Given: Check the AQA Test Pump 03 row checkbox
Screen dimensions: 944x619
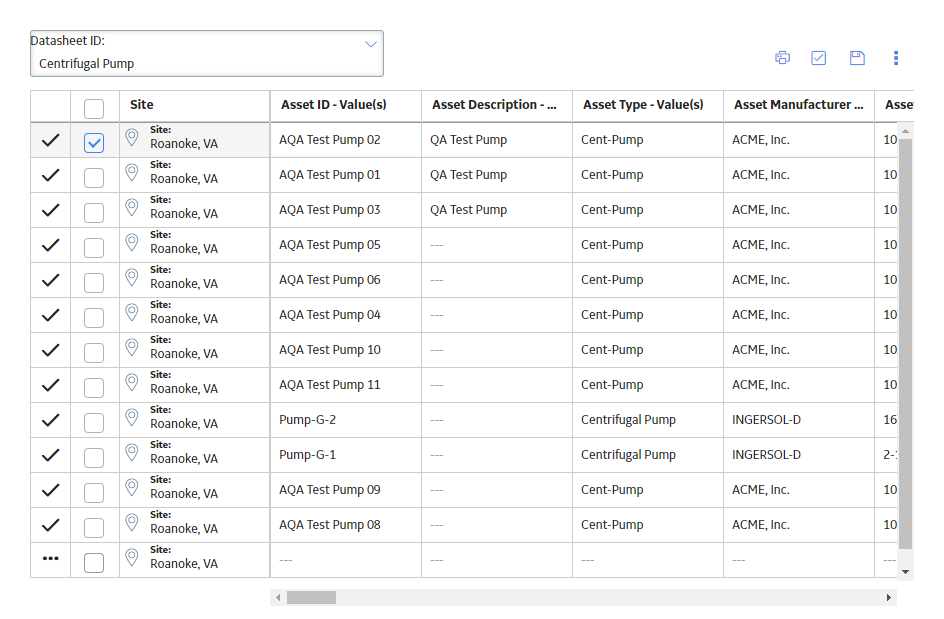Looking at the screenshot, I should click(94, 213).
